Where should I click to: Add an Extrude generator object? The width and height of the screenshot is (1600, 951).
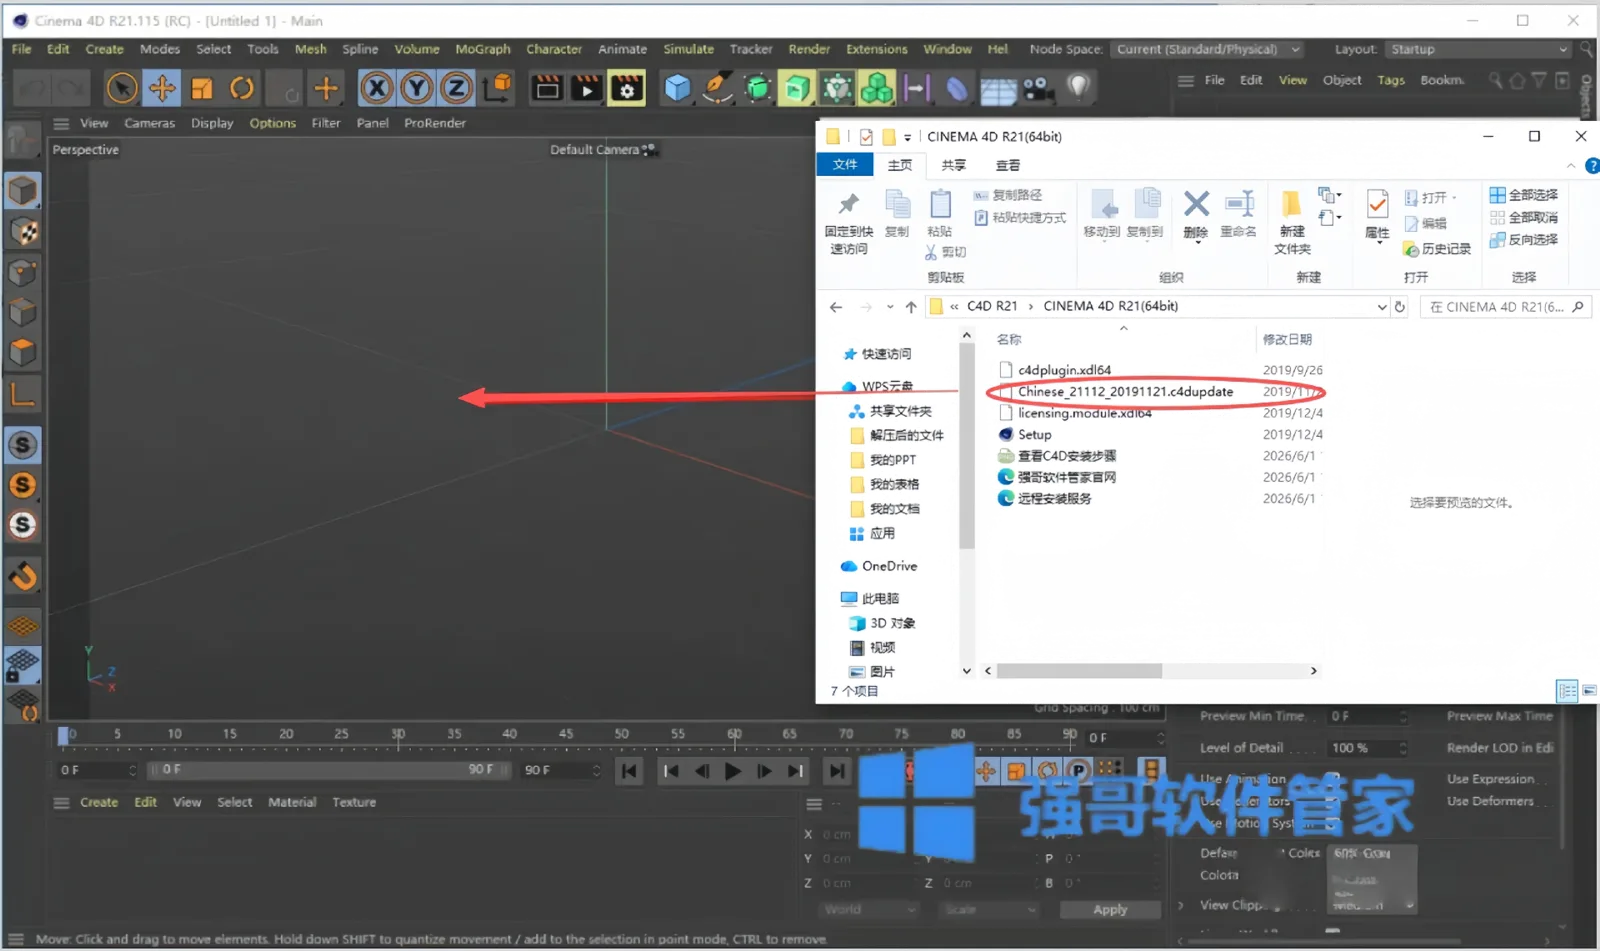(x=797, y=89)
